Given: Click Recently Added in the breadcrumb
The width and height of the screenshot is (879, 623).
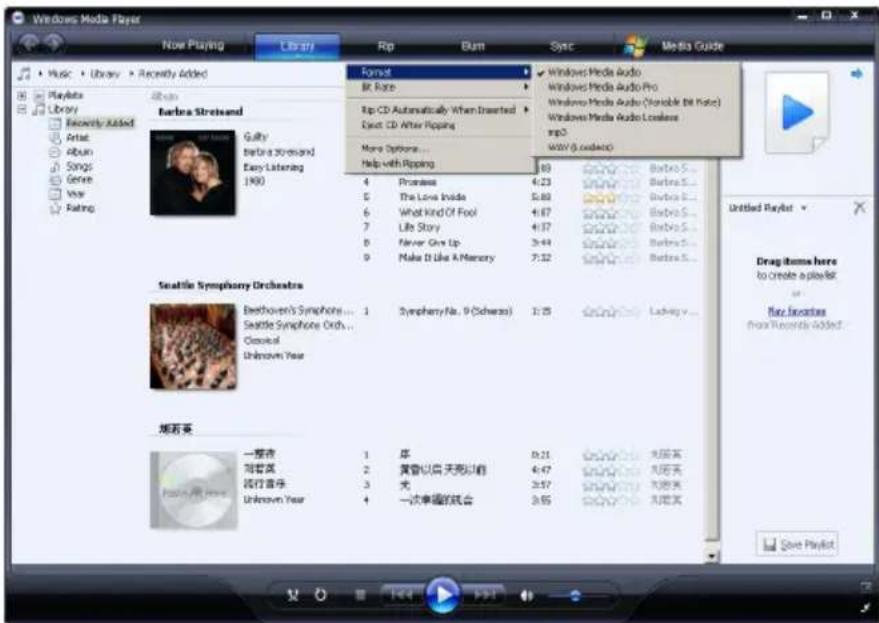Looking at the screenshot, I should pos(173,73).
